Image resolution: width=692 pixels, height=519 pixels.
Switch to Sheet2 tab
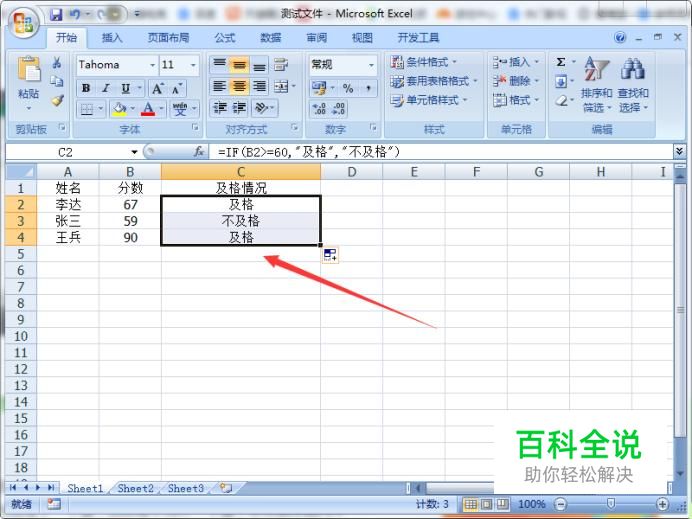tap(135, 488)
